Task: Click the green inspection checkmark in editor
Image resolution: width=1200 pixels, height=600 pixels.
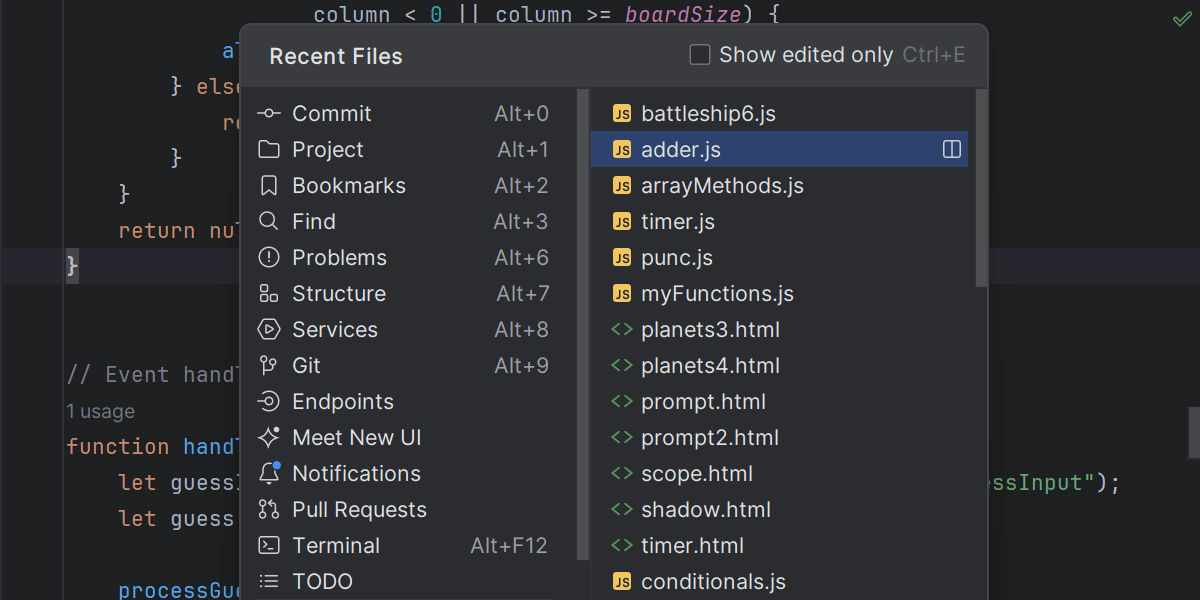Action: tap(1181, 19)
